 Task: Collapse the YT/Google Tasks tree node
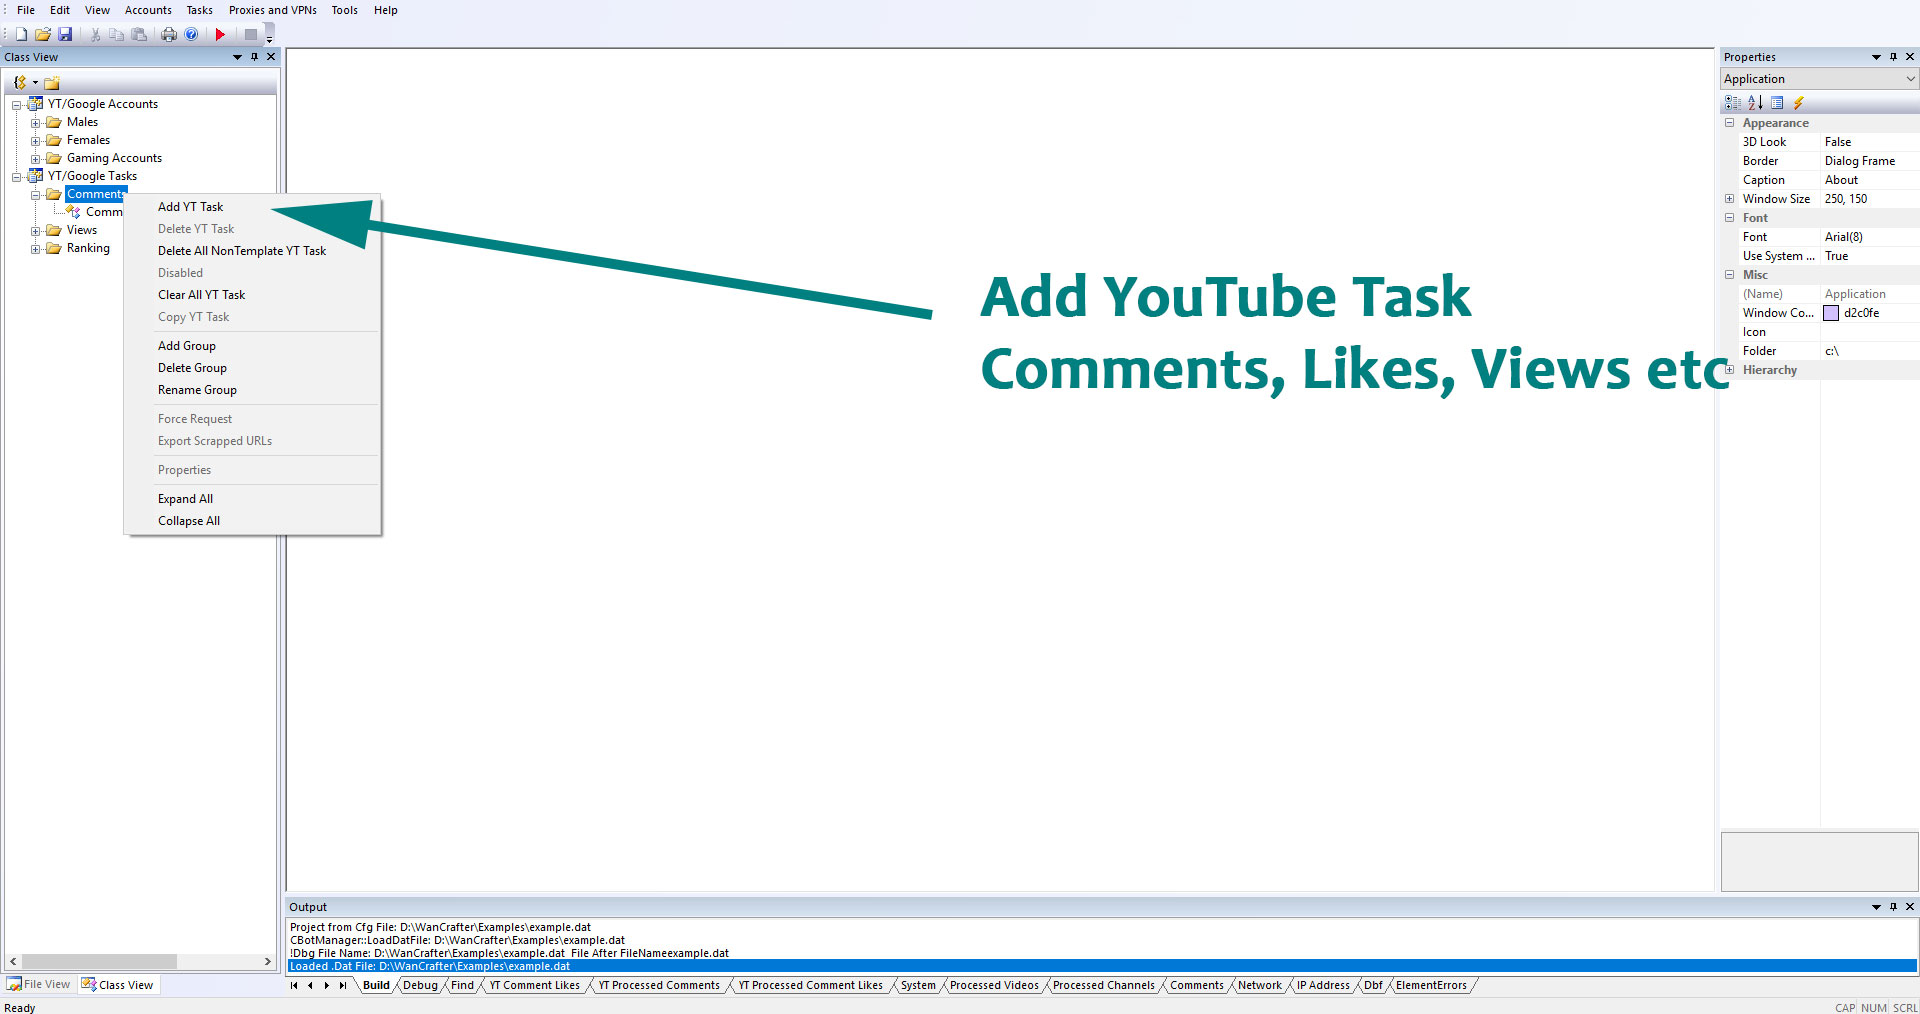(17, 177)
